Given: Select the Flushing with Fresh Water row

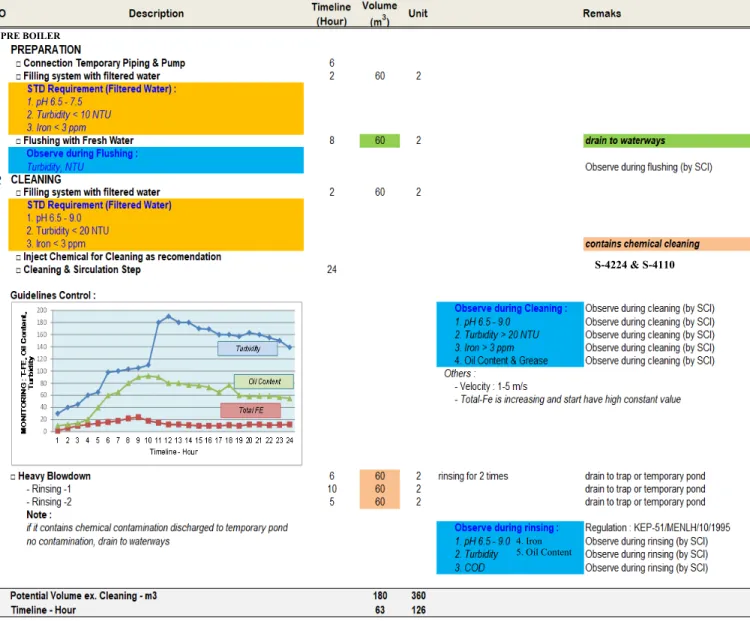Looking at the screenshot, I should [78, 141].
